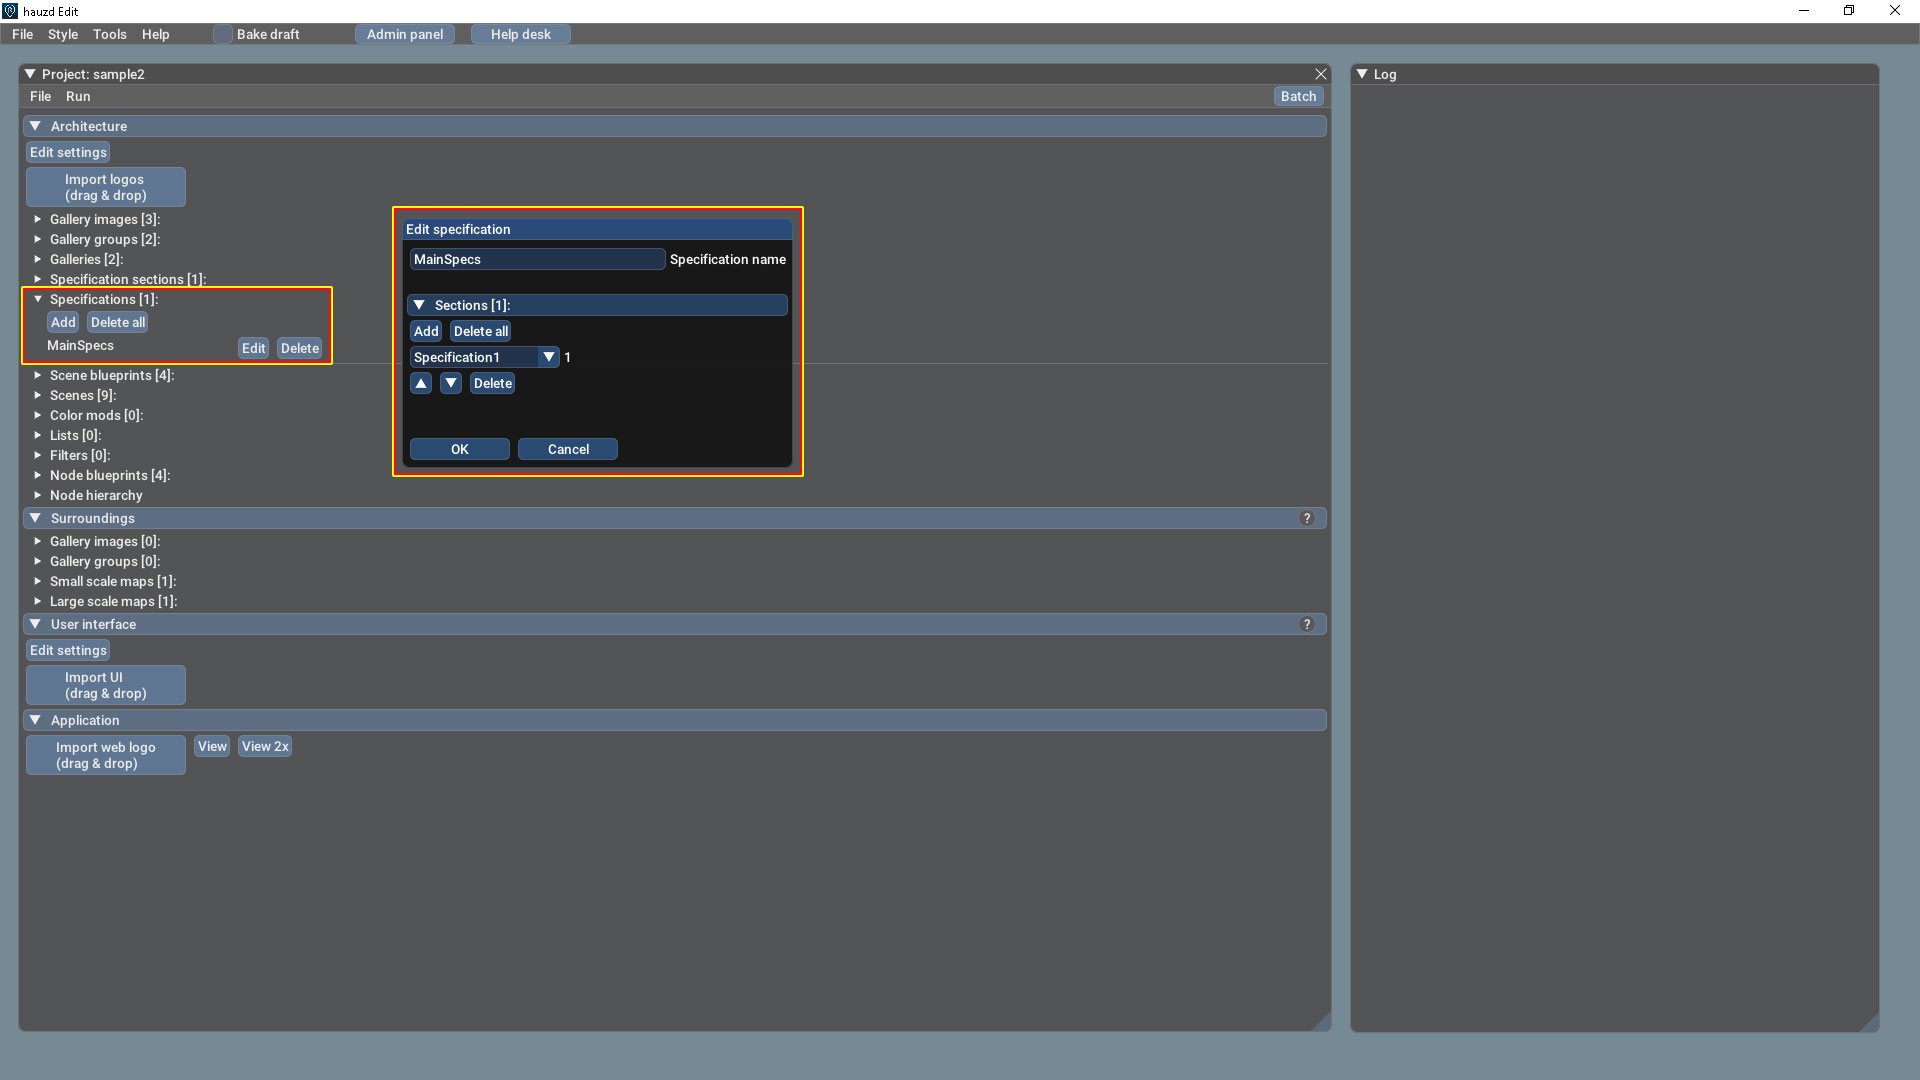
Task: Open the Style menu
Action: (62, 34)
